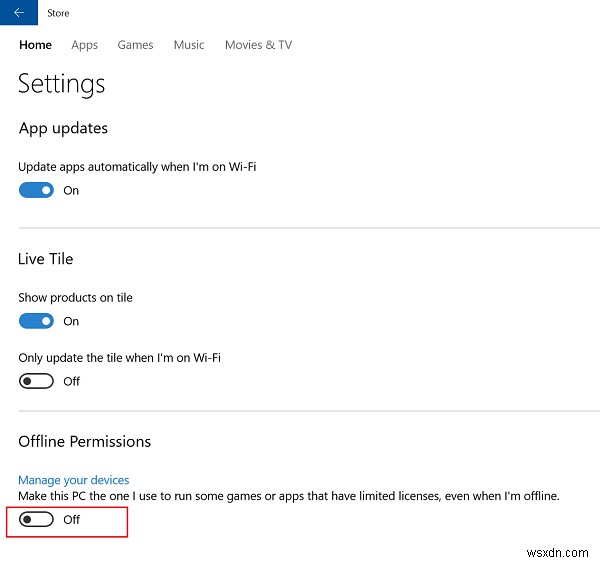
Task: Select the Music tab
Action: [x=189, y=45]
